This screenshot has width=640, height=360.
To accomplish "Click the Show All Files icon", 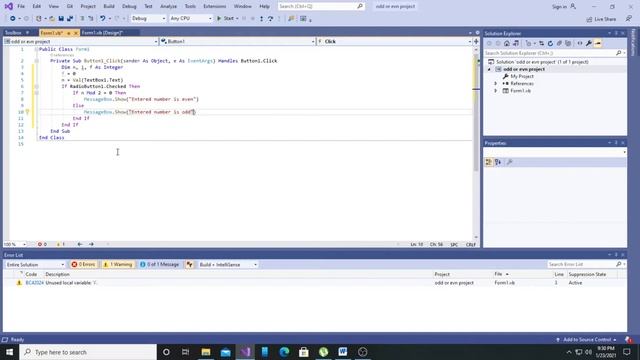I will [568, 43].
